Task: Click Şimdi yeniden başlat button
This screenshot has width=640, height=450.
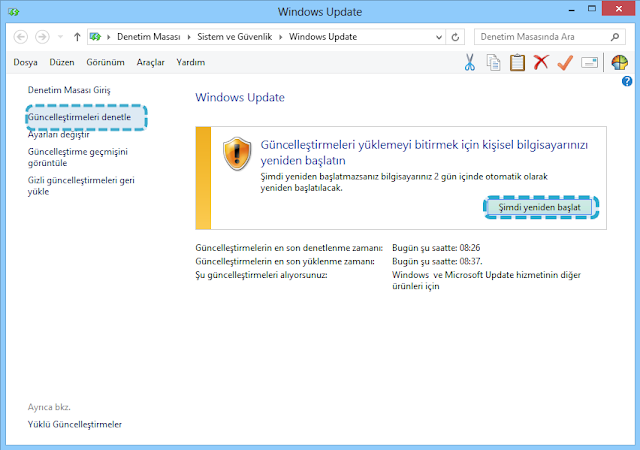Action: tap(539, 207)
